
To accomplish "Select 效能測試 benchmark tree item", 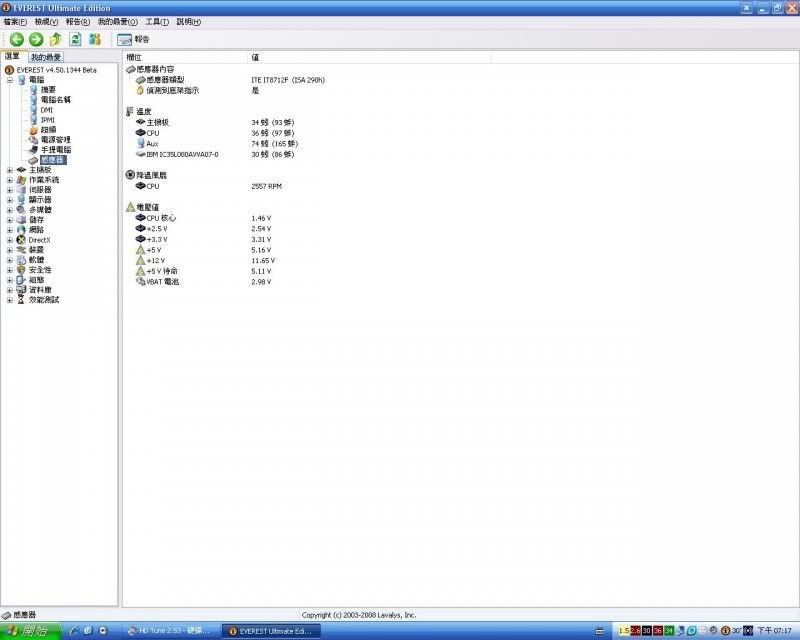I will coord(43,300).
